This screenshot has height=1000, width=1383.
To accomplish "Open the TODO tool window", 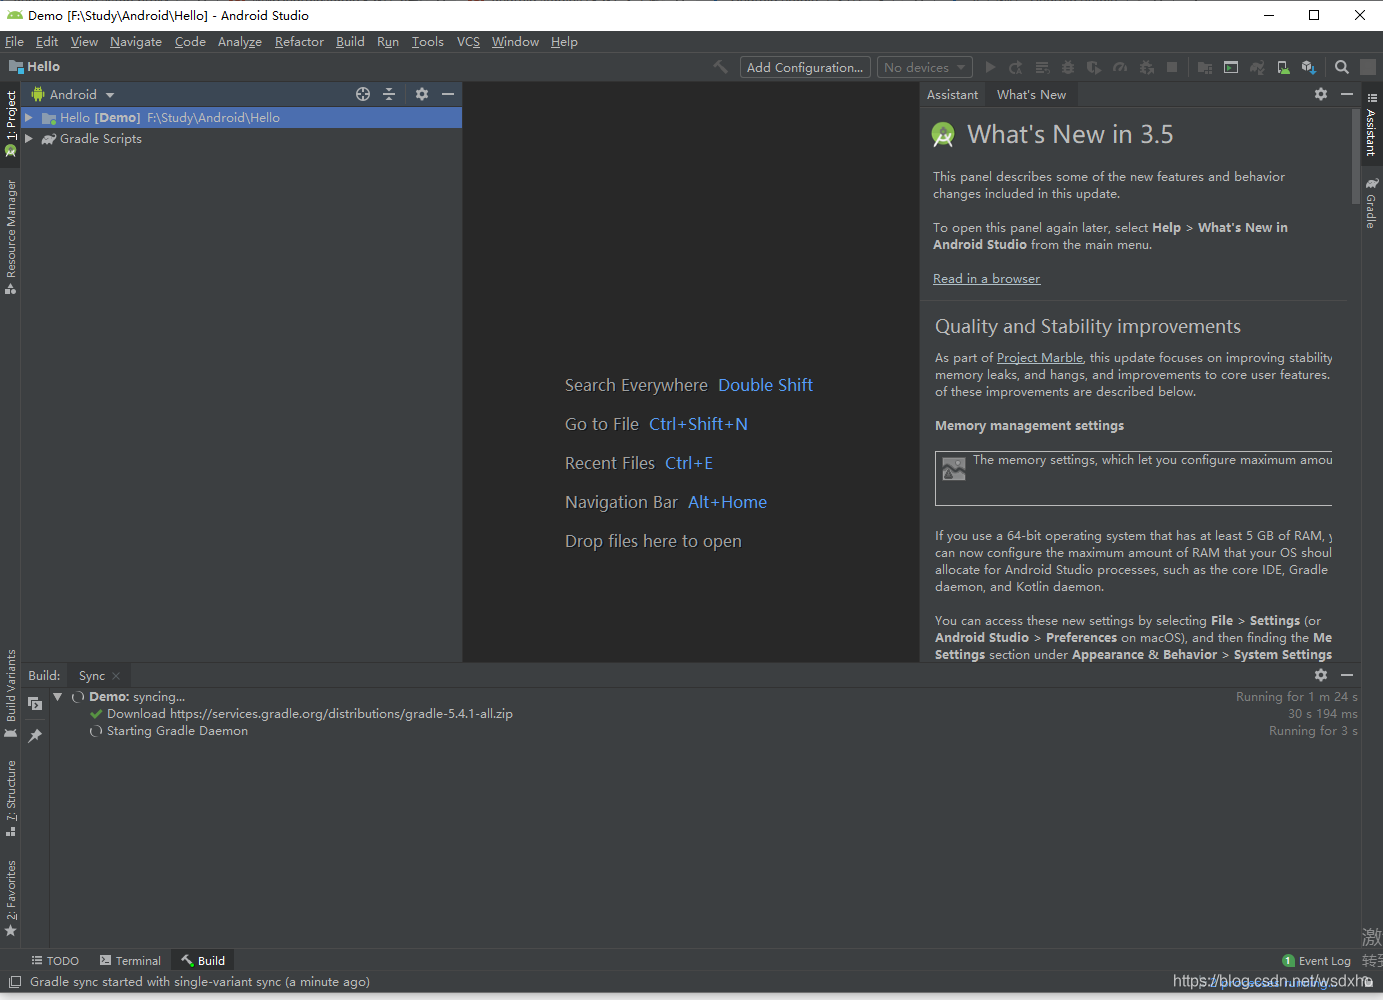I will (55, 960).
